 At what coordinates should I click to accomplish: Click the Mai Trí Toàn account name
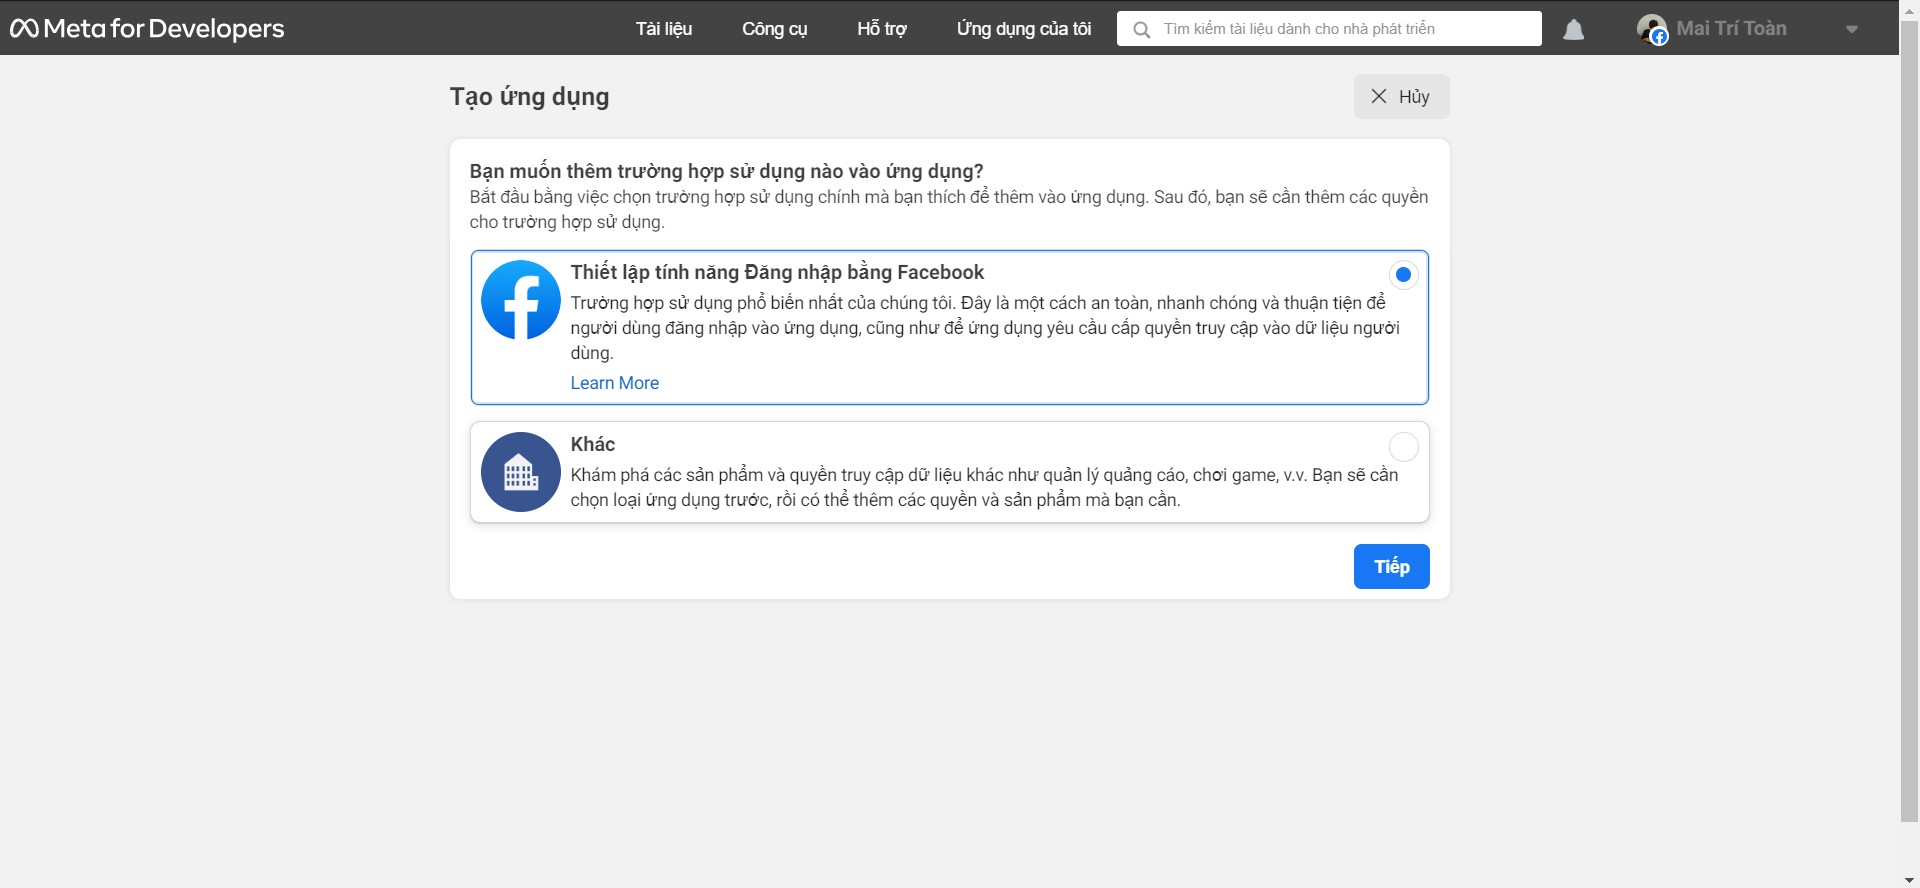(x=1731, y=29)
